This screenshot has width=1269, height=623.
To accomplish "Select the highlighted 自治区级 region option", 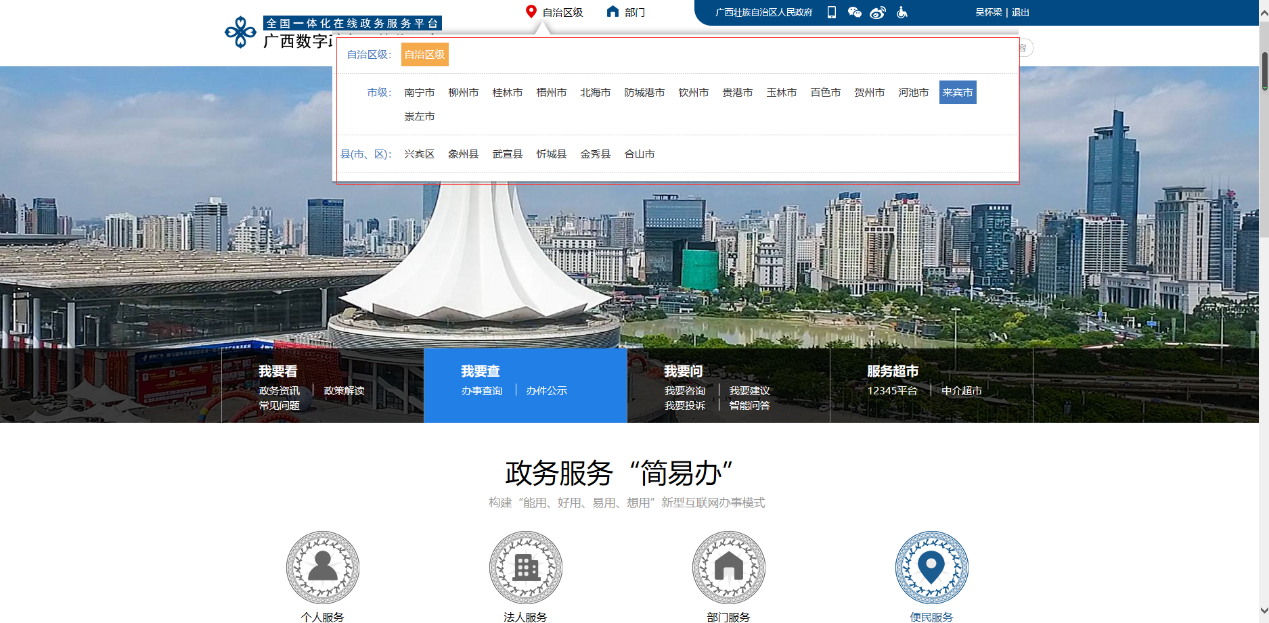I will pyautogui.click(x=424, y=55).
